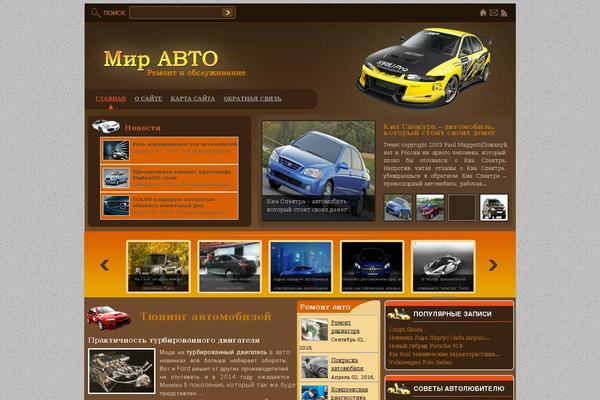
Task: Open Практичность турбированного двигателя article
Action: (174, 340)
